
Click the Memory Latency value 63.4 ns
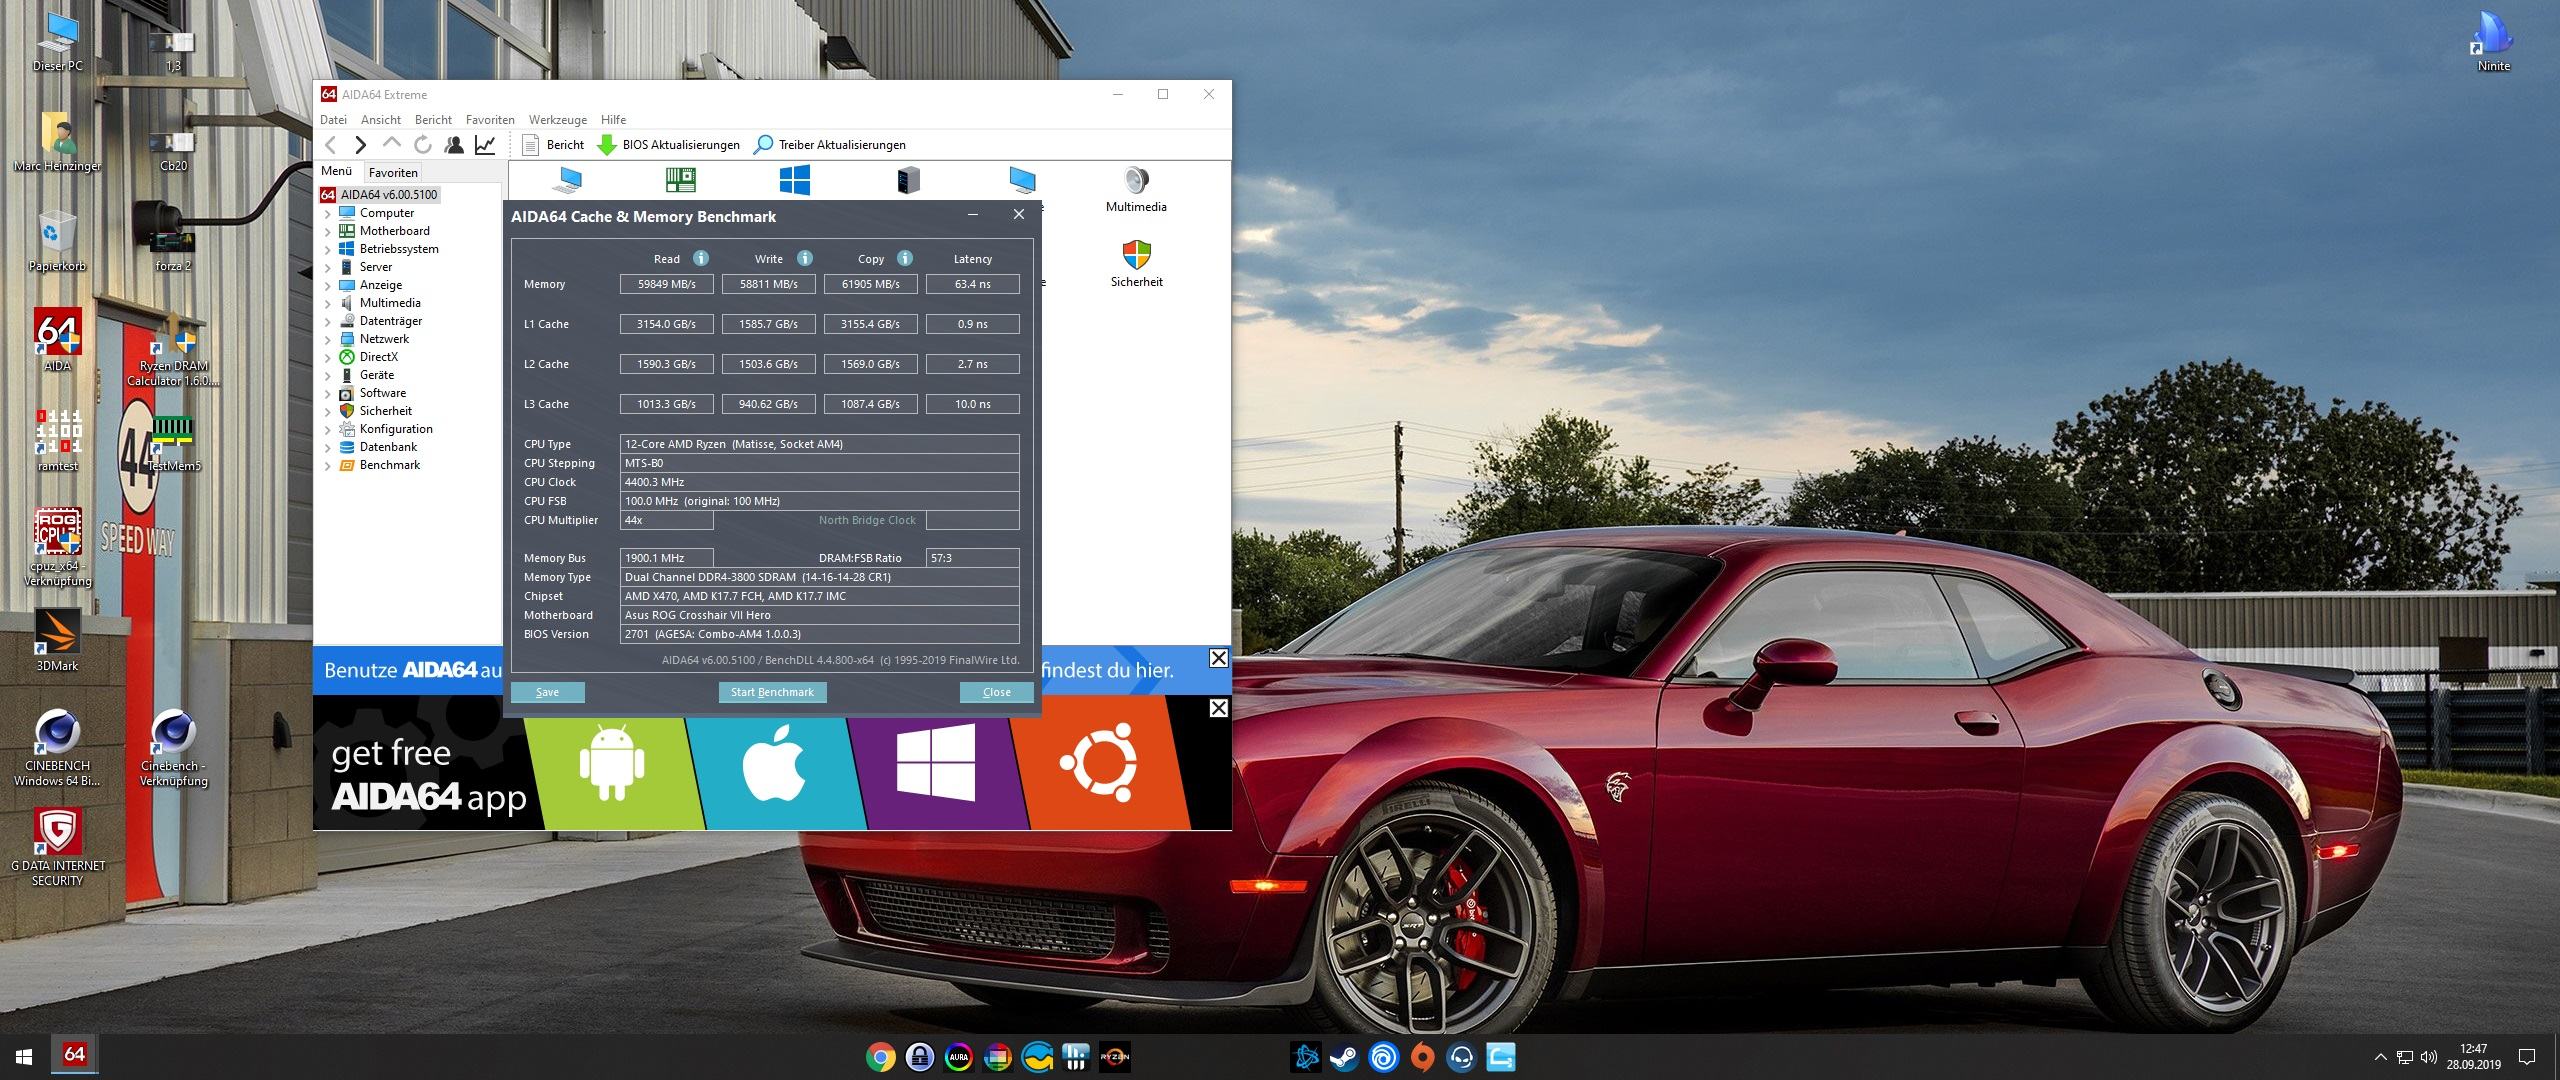pos(972,284)
